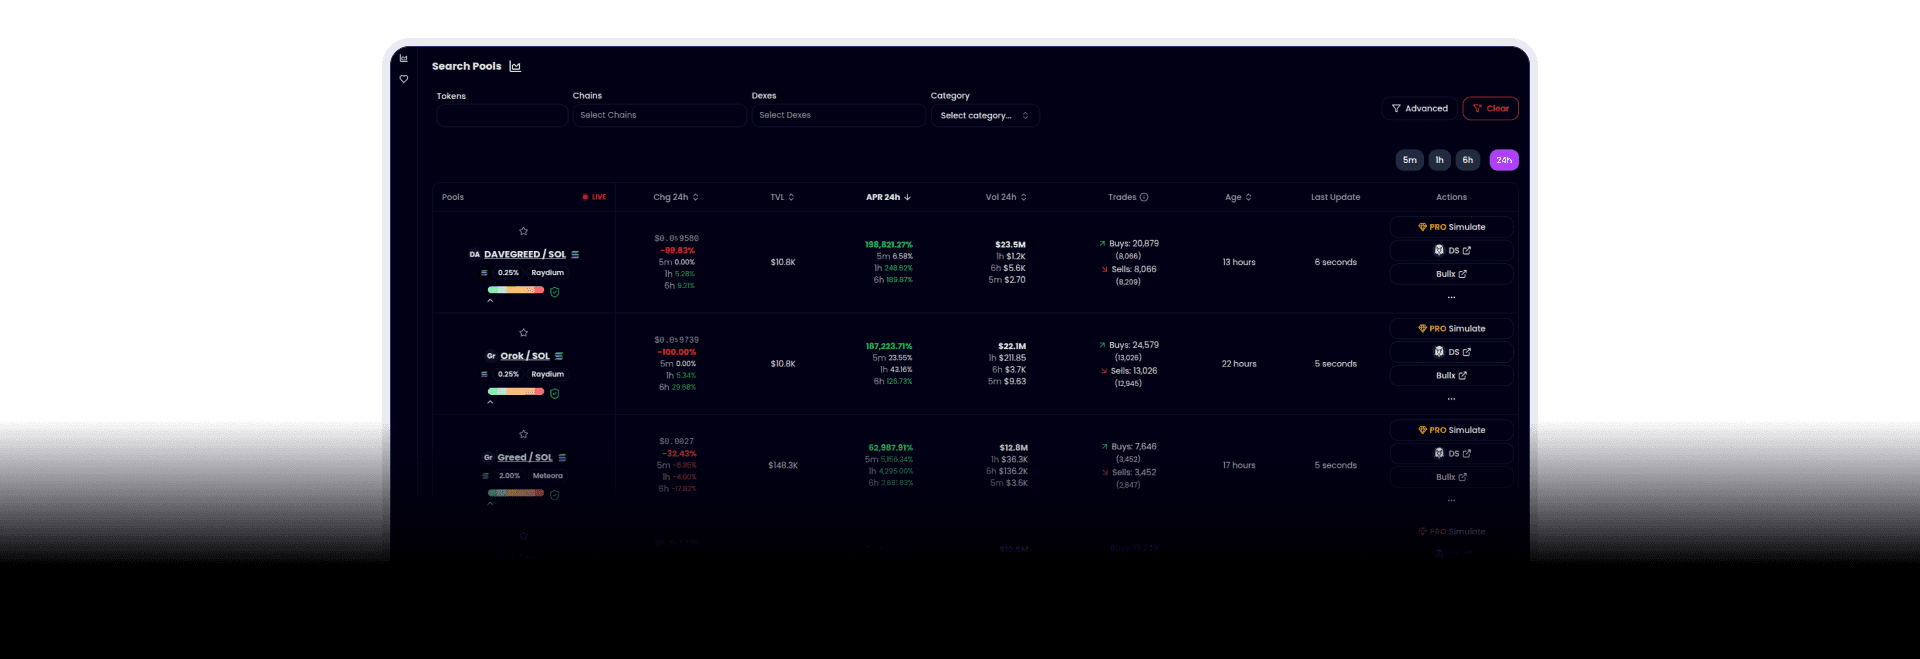Open the three-dot menu for Orok row
Viewport: 1920px width, 659px height.
coord(1451,399)
